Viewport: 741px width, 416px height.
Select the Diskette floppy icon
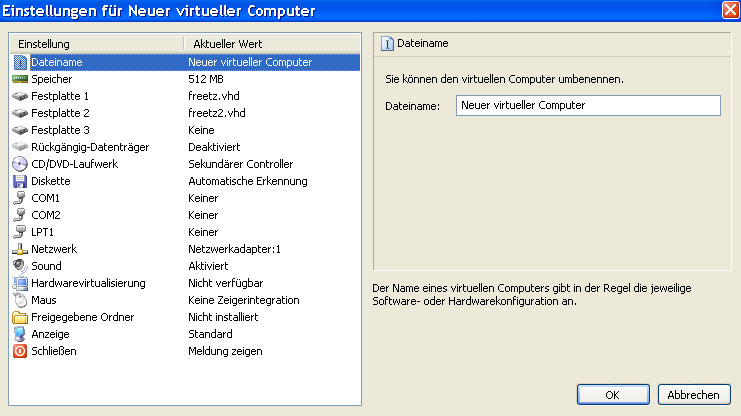(20, 181)
